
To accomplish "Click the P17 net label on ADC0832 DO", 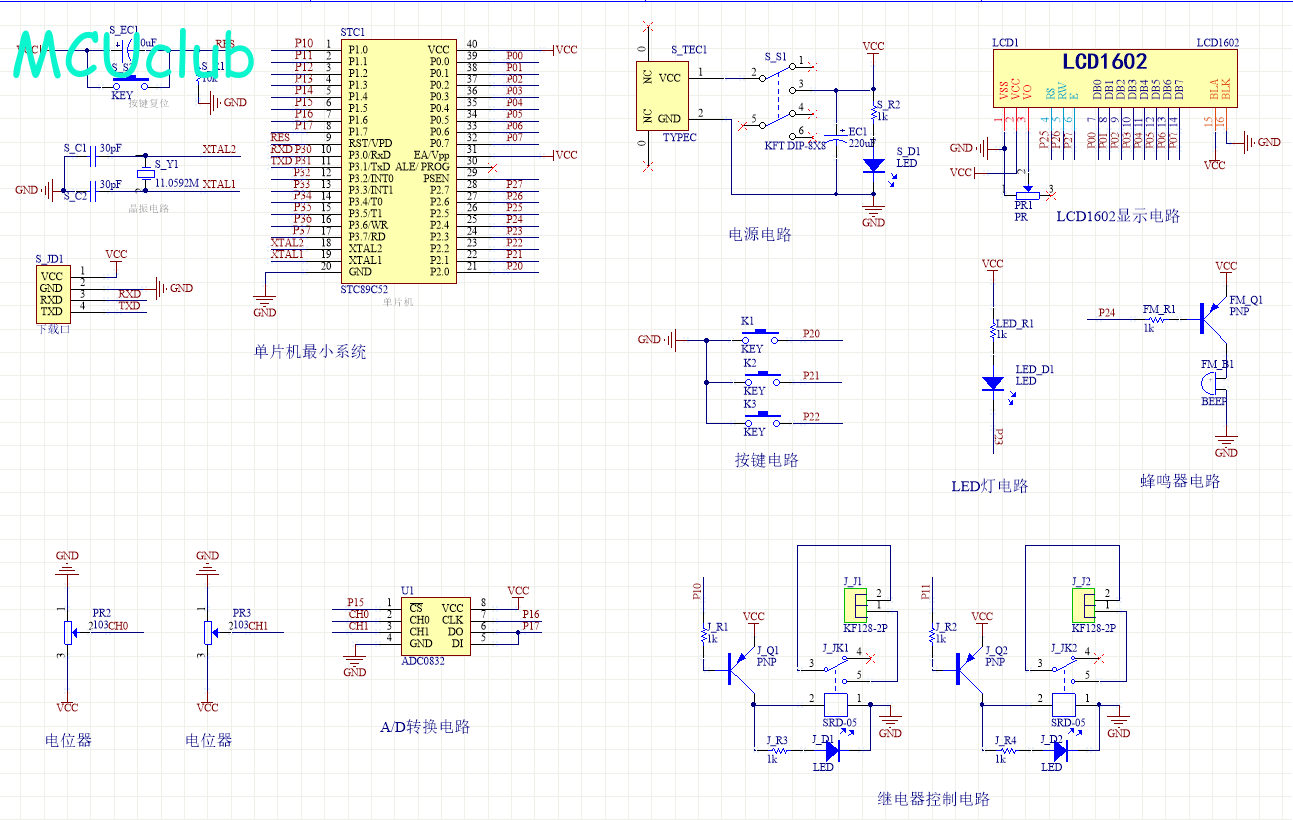I will [531, 627].
